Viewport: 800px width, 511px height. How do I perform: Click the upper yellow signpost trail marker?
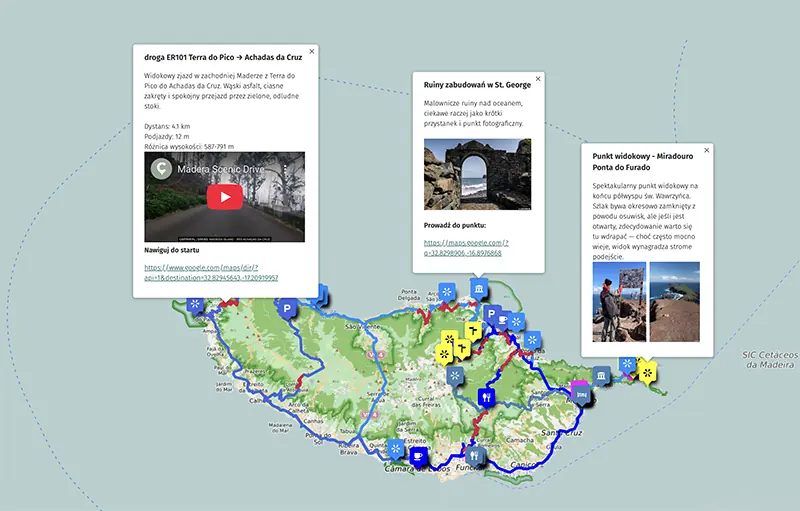(473, 331)
